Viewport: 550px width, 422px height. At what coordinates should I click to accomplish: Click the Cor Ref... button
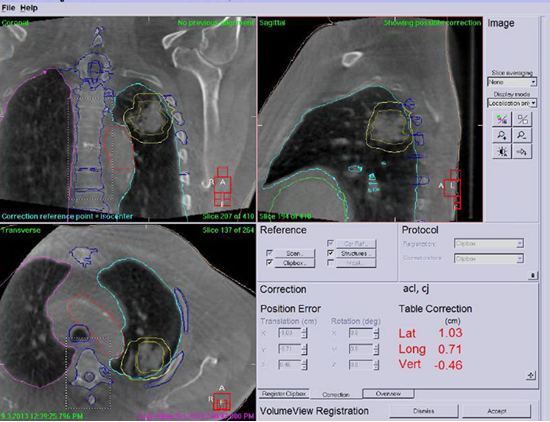pos(356,243)
